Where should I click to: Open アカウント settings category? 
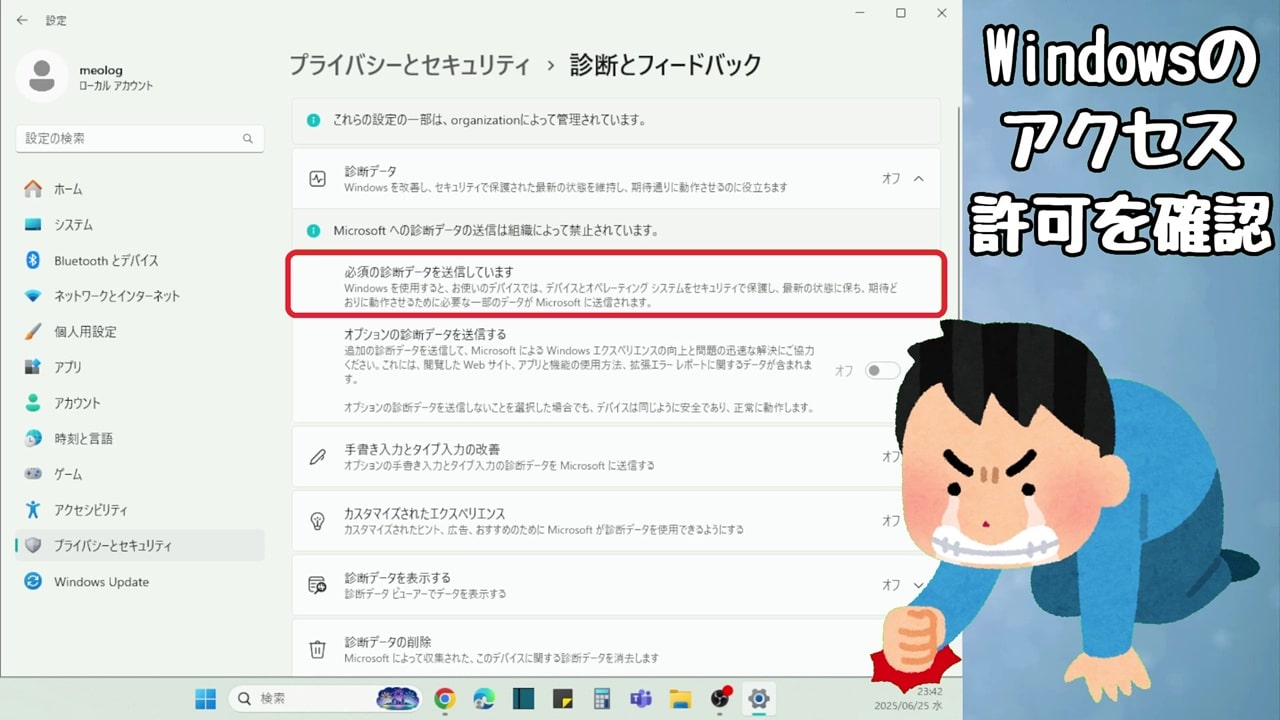point(140,403)
